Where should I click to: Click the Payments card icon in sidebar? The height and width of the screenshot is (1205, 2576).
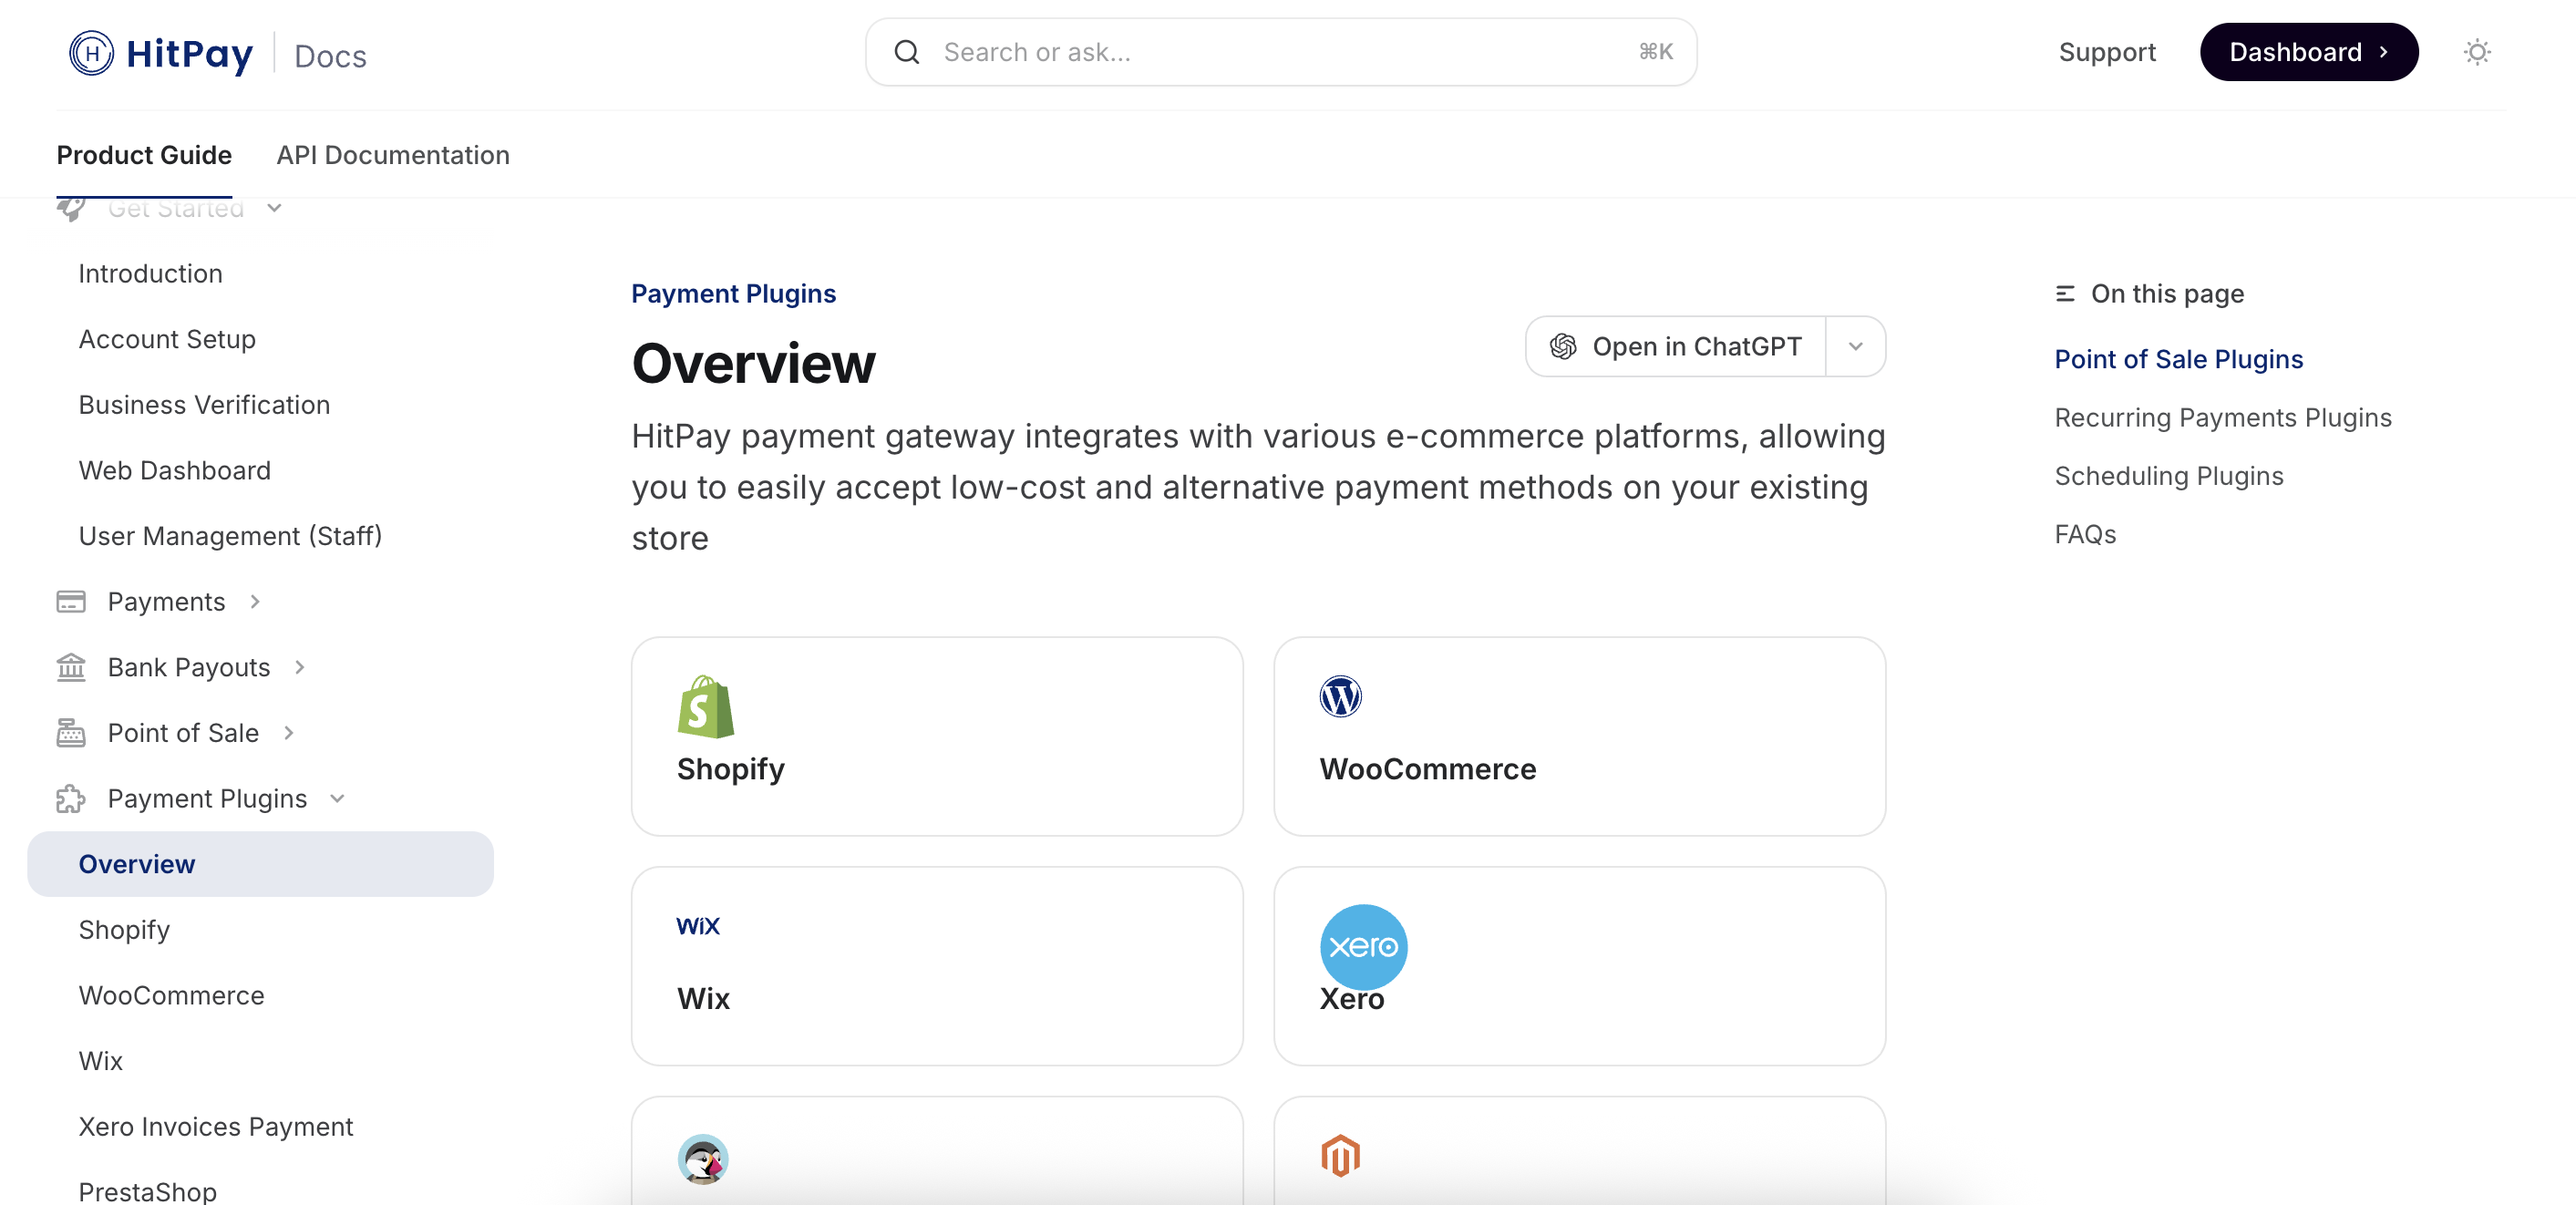[x=71, y=602]
